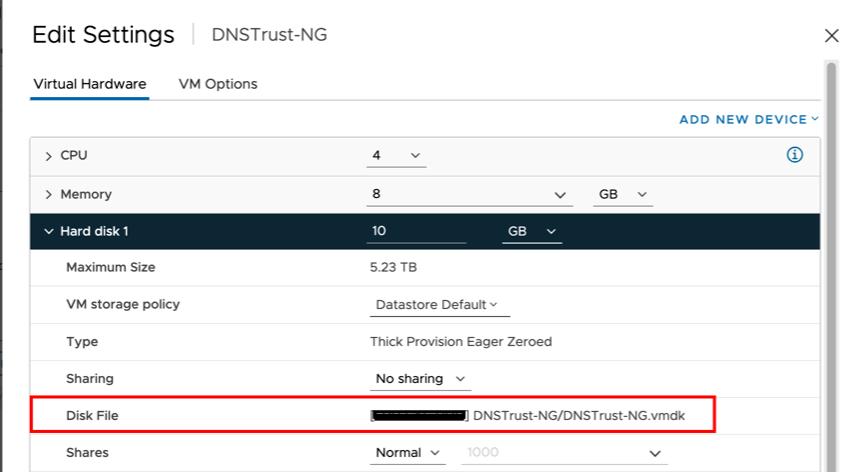Open the Sharing dropdown
Screen dimensions: 863x472
pos(420,379)
